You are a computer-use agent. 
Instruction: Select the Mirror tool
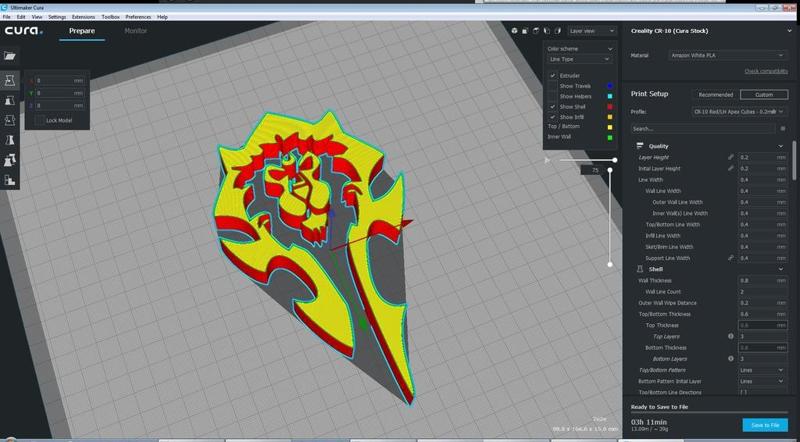point(10,140)
